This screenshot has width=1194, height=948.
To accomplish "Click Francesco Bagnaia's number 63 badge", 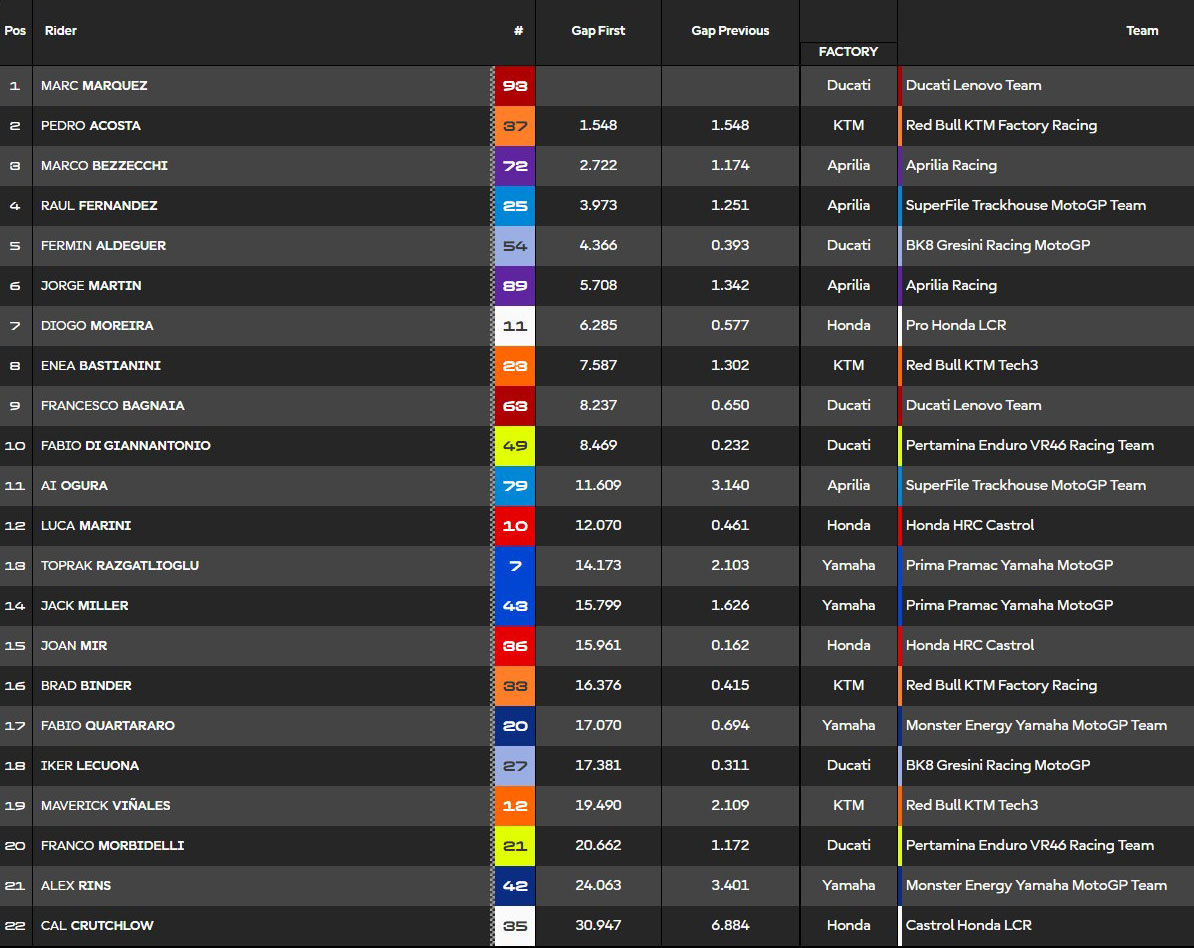I will [515, 406].
